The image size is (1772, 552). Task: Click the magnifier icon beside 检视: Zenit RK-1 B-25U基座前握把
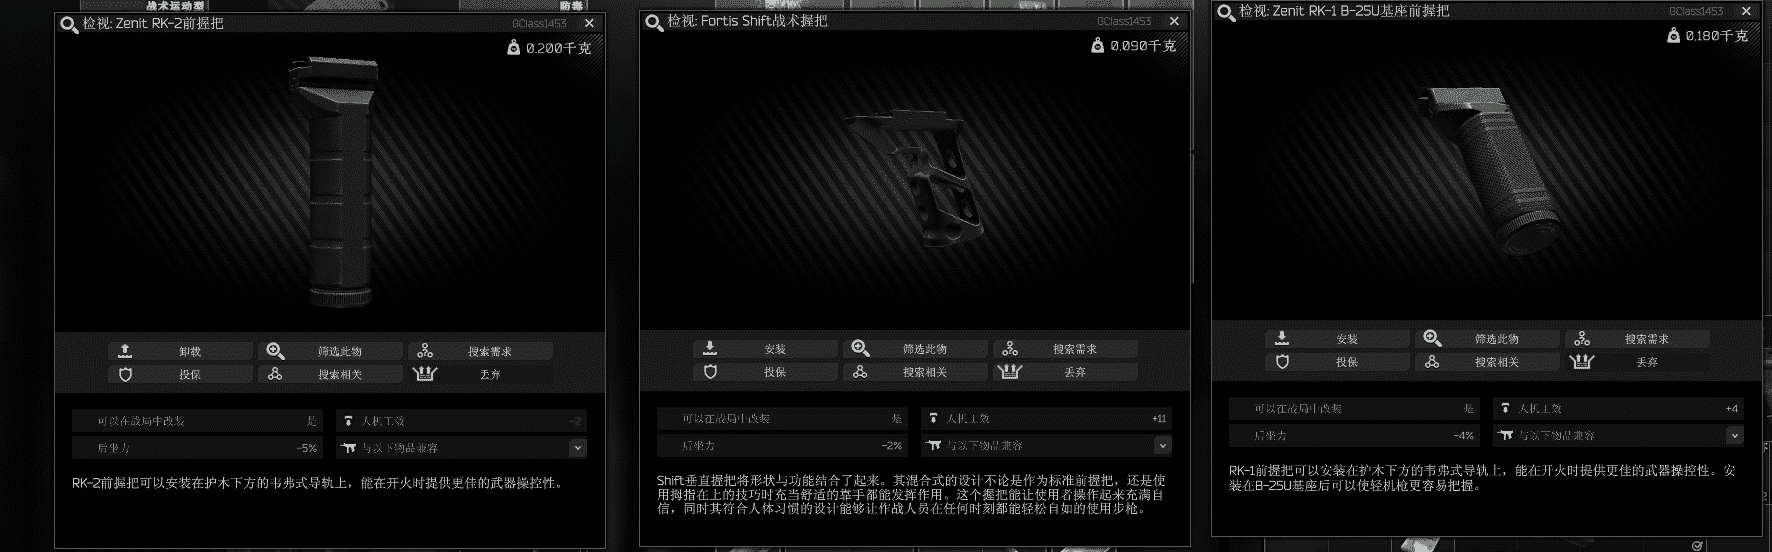1226,12
